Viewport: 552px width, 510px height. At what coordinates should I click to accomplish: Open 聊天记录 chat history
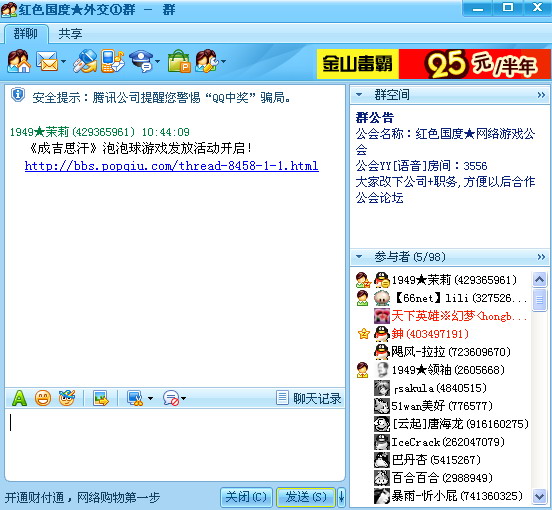309,398
